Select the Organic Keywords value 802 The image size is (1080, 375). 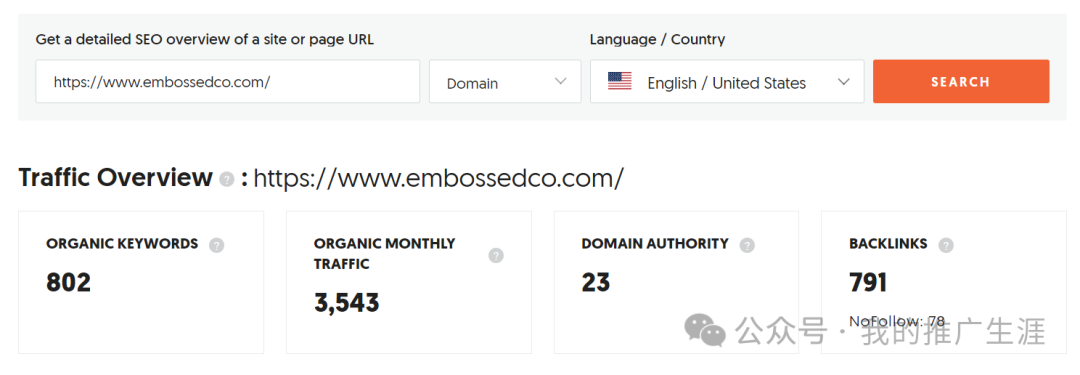68,283
